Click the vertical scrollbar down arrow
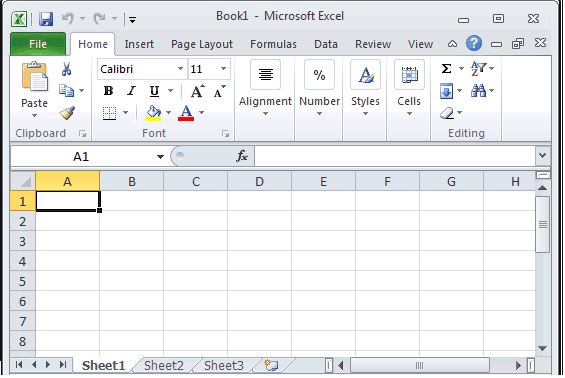 [x=542, y=348]
